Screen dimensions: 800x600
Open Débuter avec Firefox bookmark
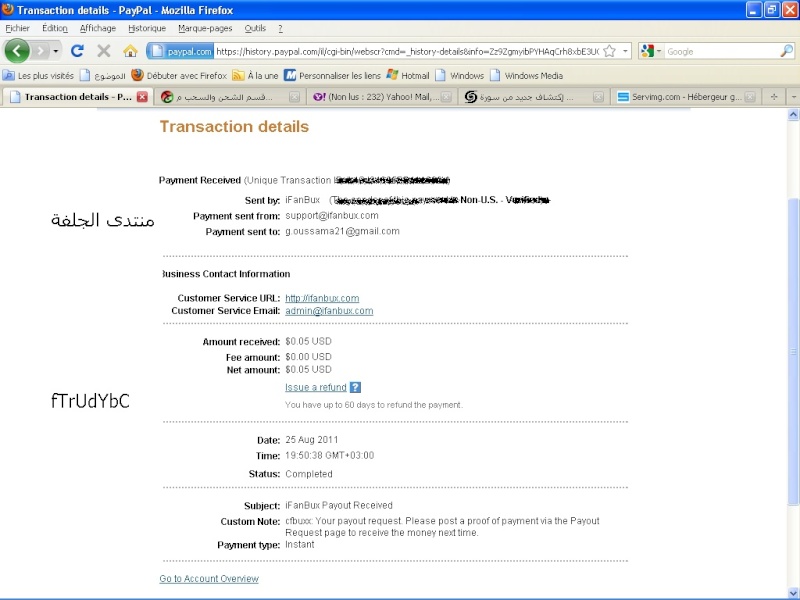(x=179, y=76)
